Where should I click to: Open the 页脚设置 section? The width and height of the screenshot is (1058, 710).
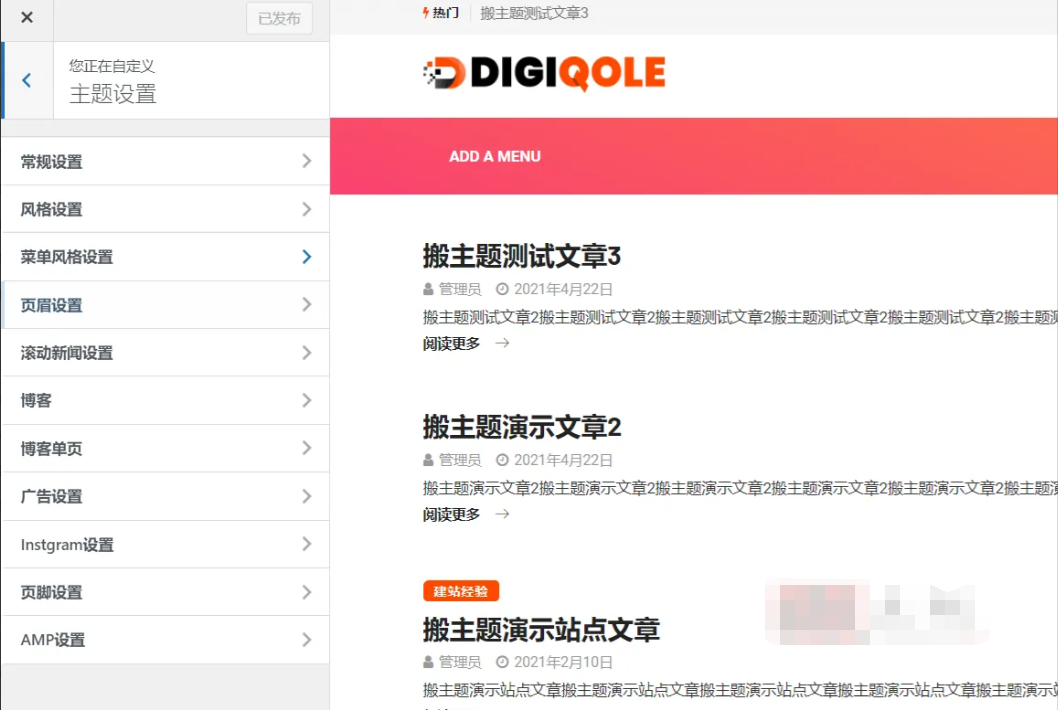tap(165, 592)
